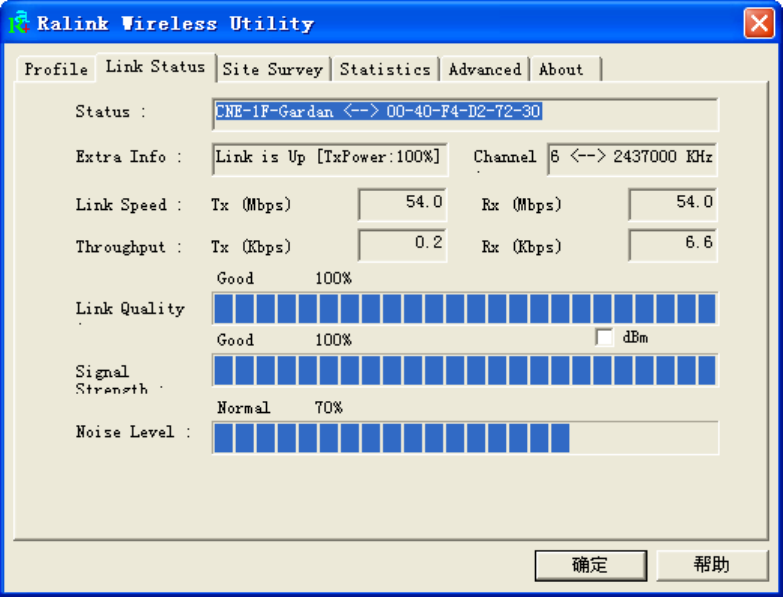
Task: Click the Link Speed Tx (Mbps) value box
Action: (x=402, y=204)
